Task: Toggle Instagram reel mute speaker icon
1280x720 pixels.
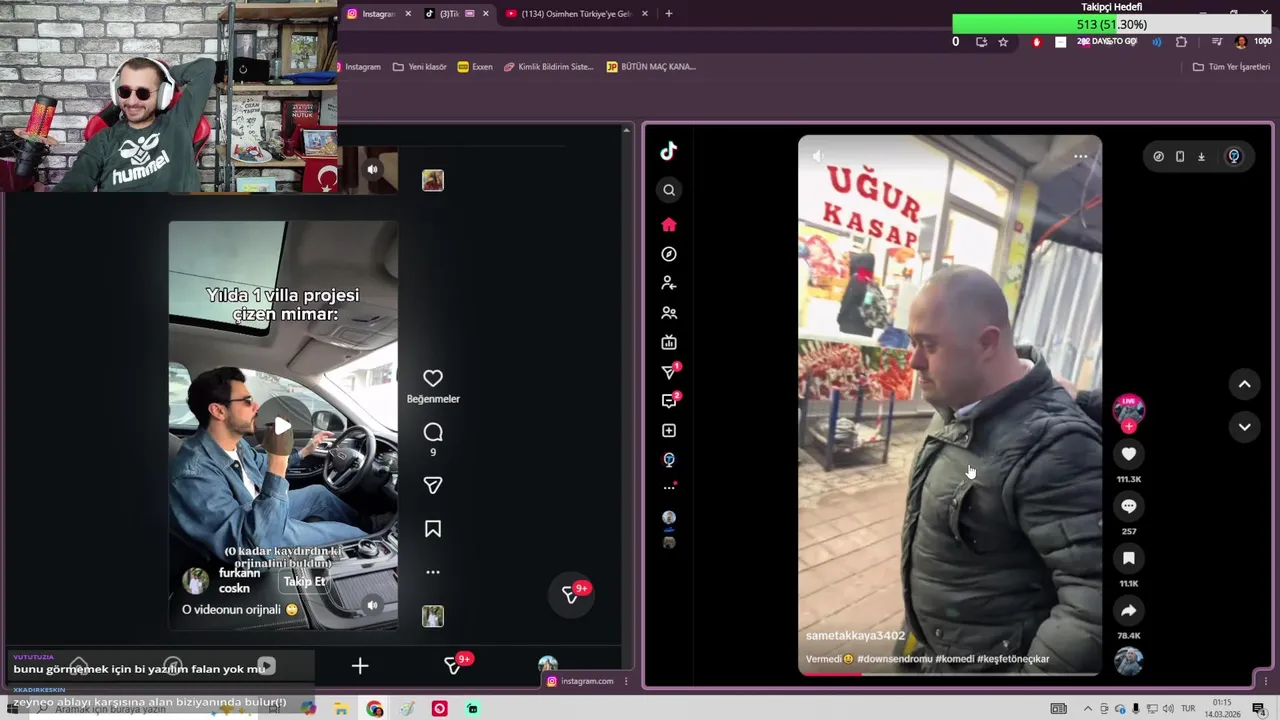Action: pyautogui.click(x=372, y=605)
